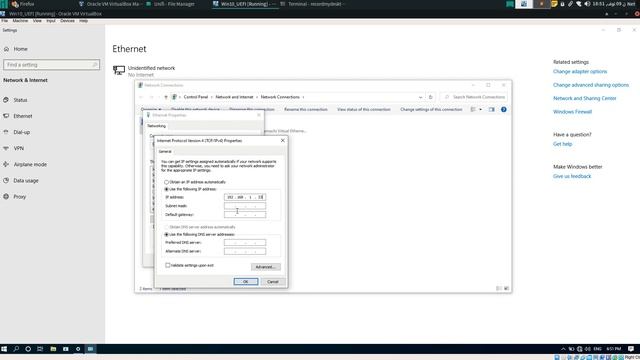Select Obtain an IP address automatically
Viewport: 640px width, 360px height.
(167, 182)
